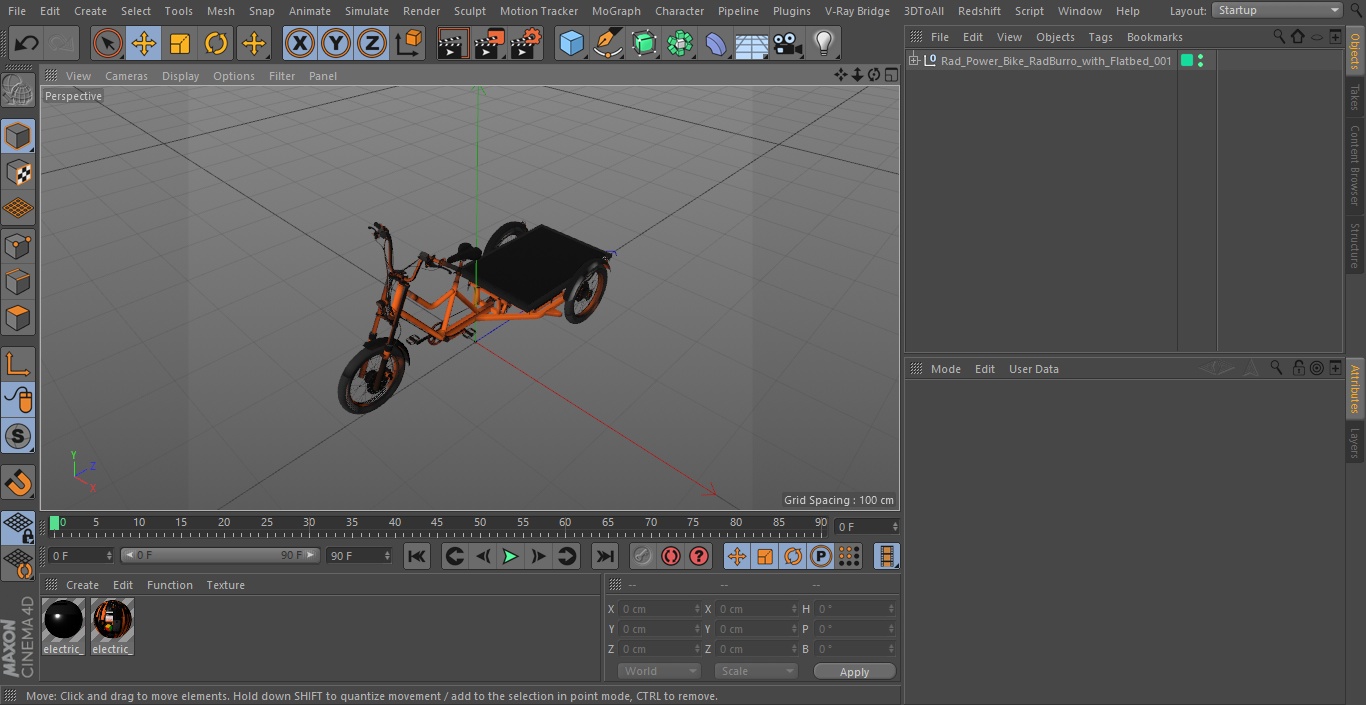Toggle Autokeying
This screenshot has height=705, width=1366.
[671, 556]
